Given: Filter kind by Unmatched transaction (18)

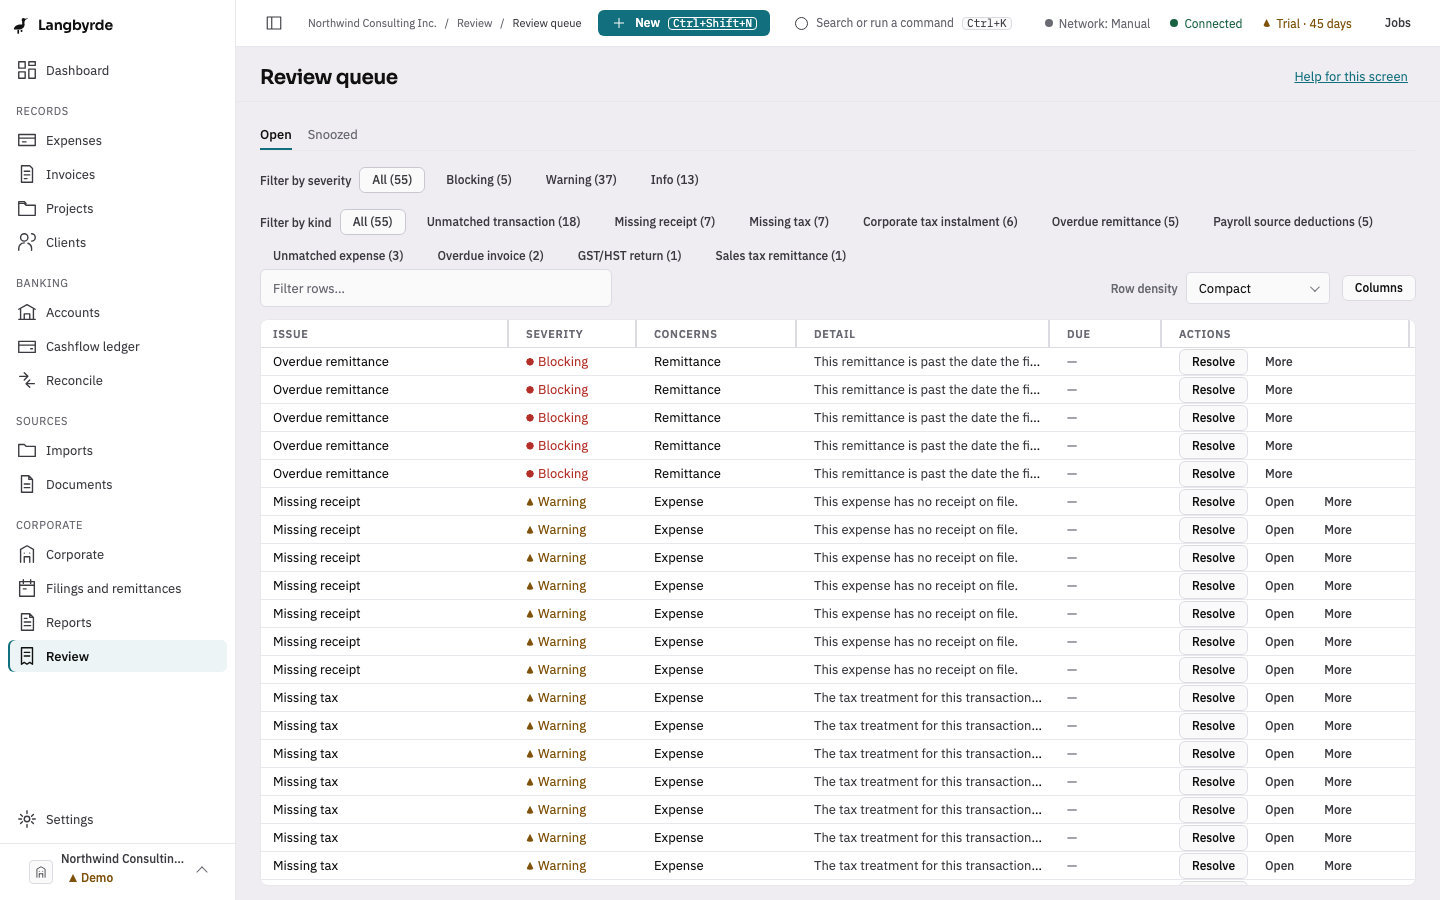Looking at the screenshot, I should (x=503, y=222).
